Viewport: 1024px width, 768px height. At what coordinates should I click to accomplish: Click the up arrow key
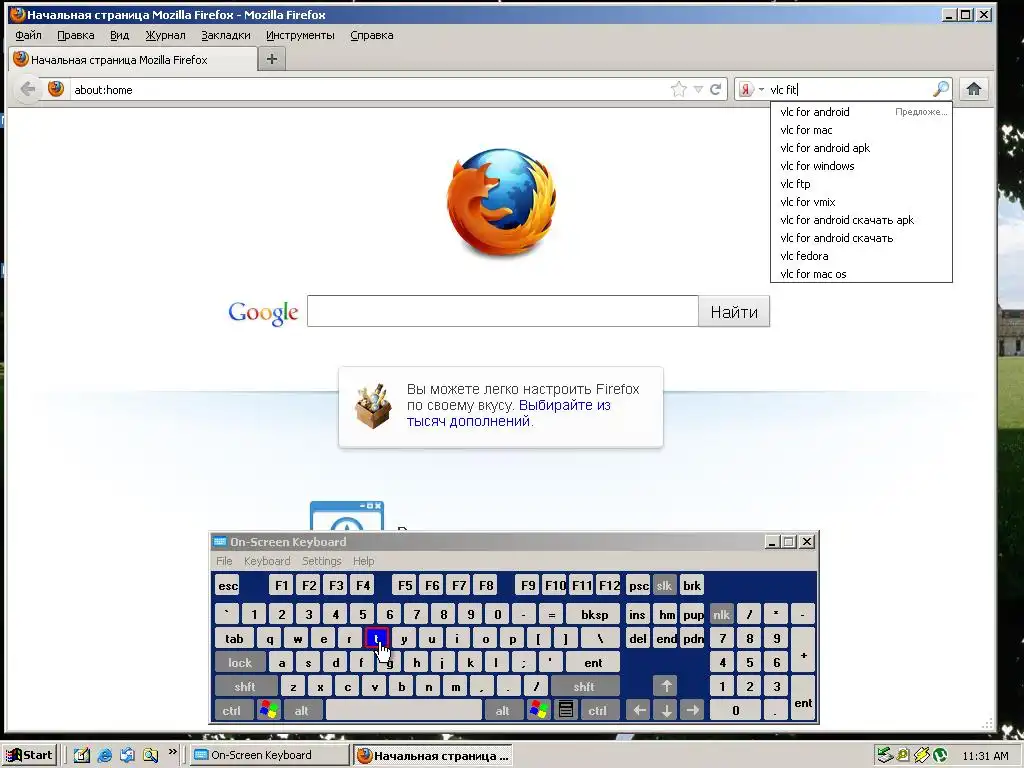666,686
